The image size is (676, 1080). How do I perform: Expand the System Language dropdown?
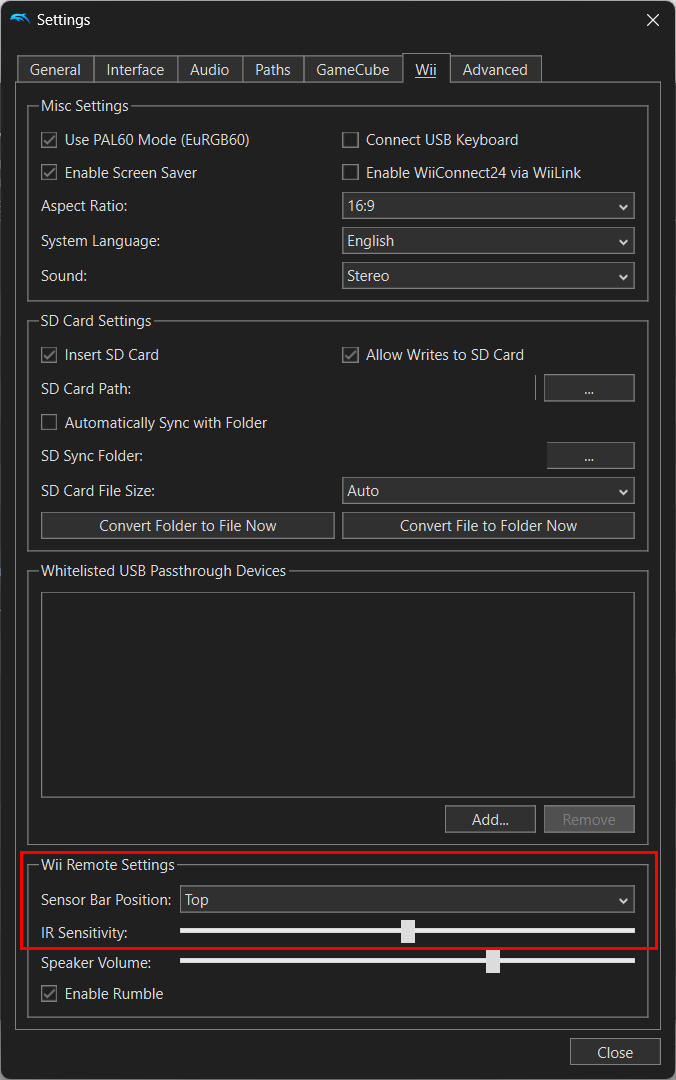[x=488, y=241]
